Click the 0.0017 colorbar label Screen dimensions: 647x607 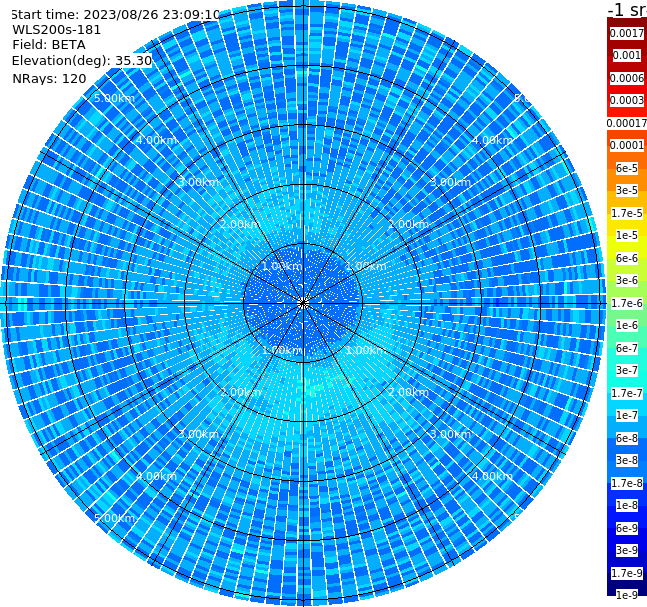[x=627, y=33]
